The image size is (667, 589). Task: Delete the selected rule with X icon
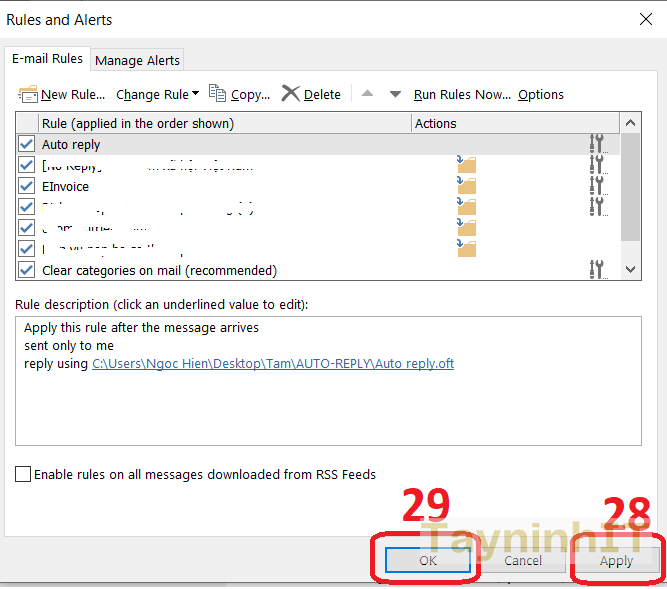click(291, 94)
